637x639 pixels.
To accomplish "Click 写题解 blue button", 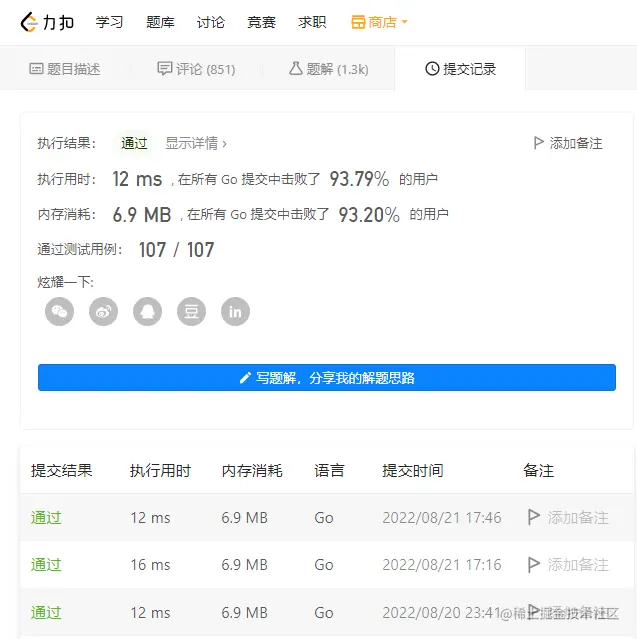I will (327, 378).
